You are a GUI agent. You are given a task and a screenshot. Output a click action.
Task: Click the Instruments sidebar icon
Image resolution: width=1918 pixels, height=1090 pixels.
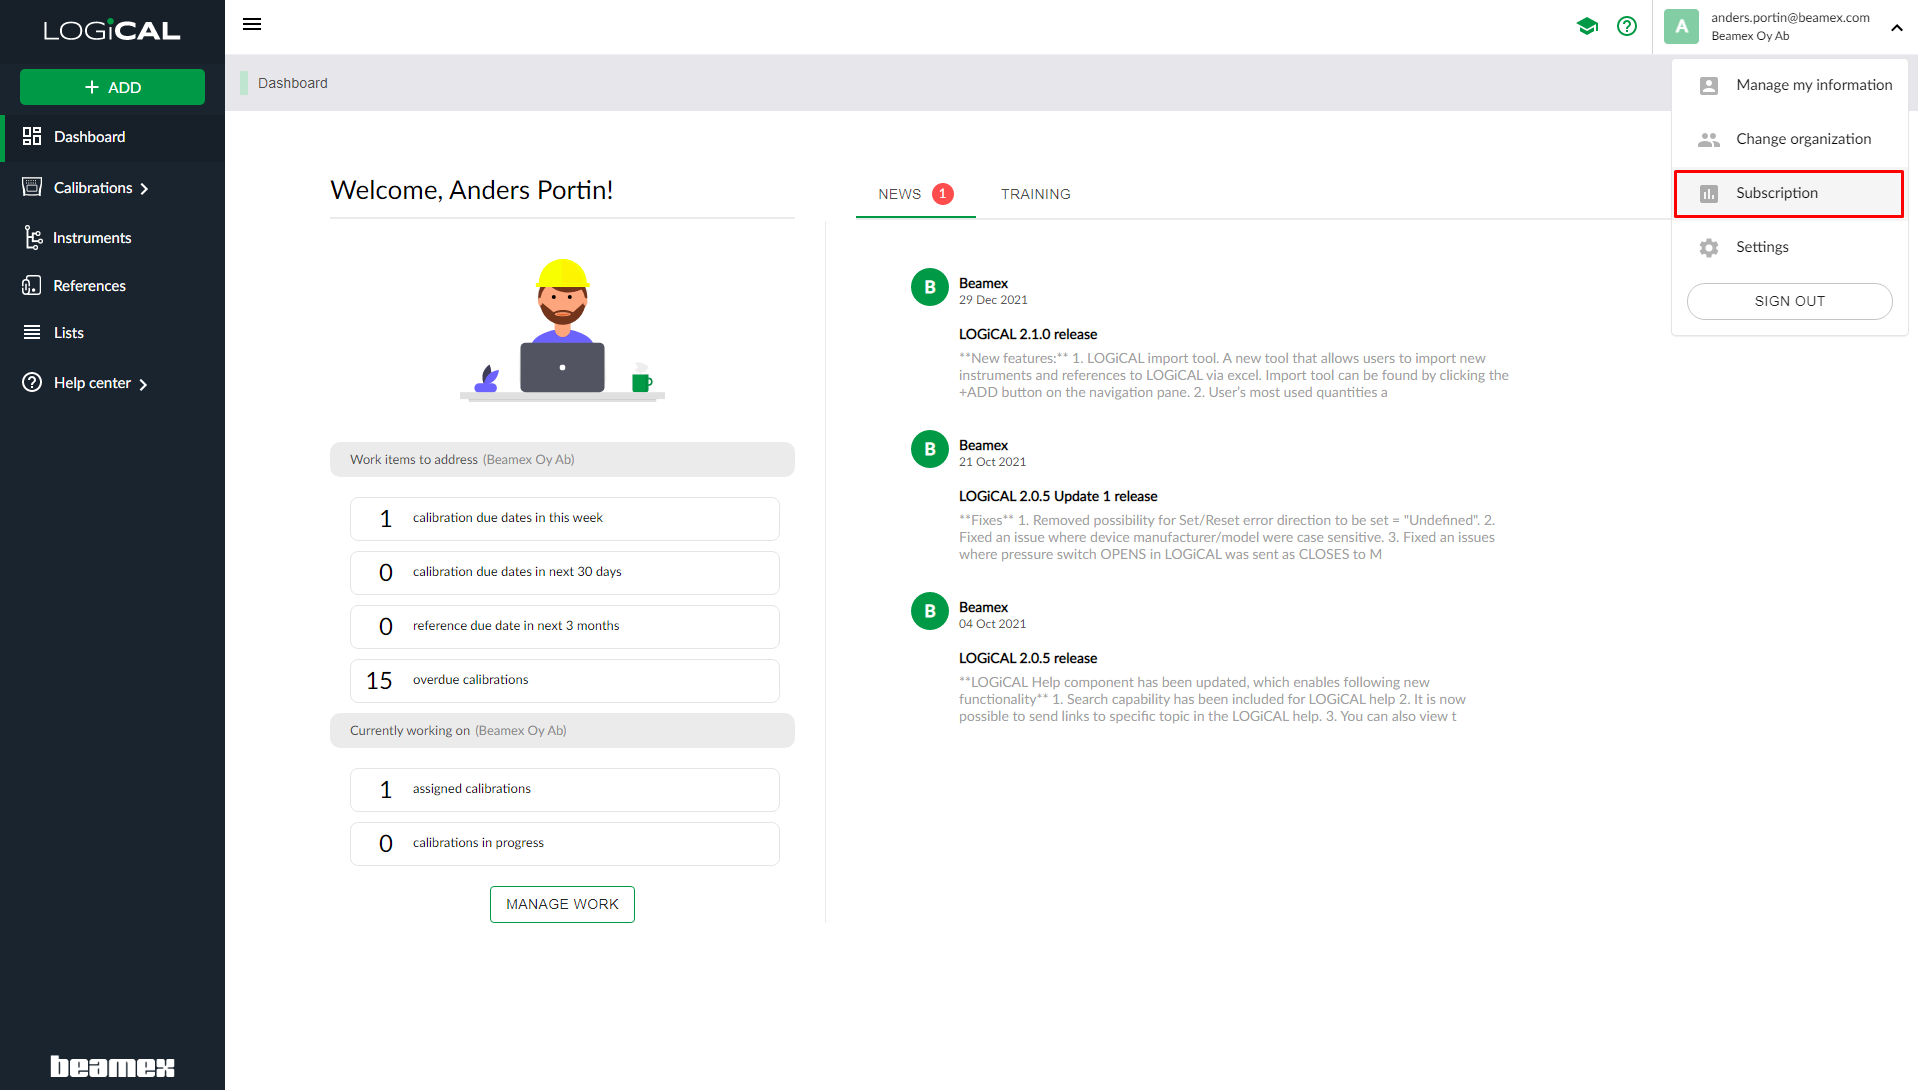(33, 237)
